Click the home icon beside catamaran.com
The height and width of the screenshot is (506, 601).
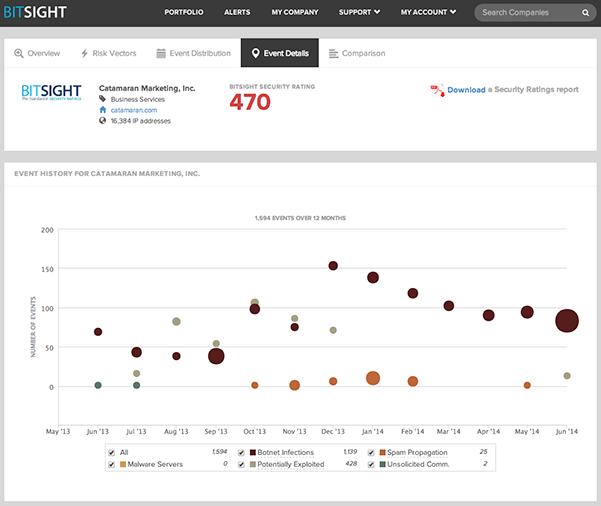click(x=103, y=111)
